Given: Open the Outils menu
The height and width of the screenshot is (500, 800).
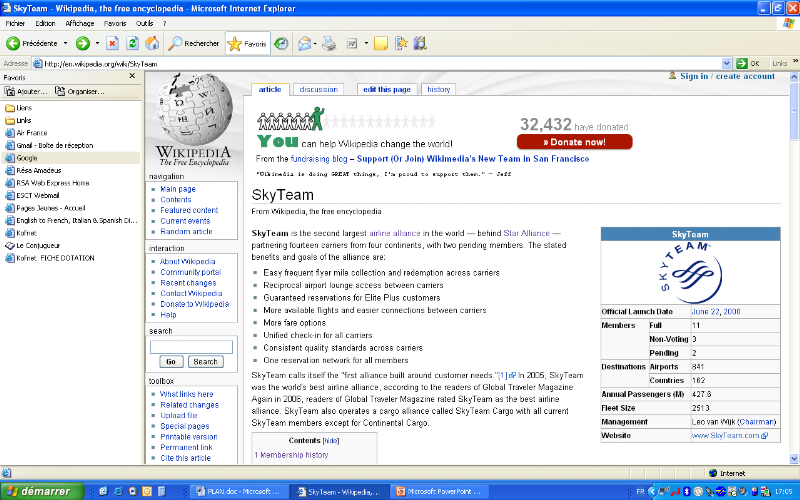Looking at the screenshot, I should pyautogui.click(x=144, y=23).
